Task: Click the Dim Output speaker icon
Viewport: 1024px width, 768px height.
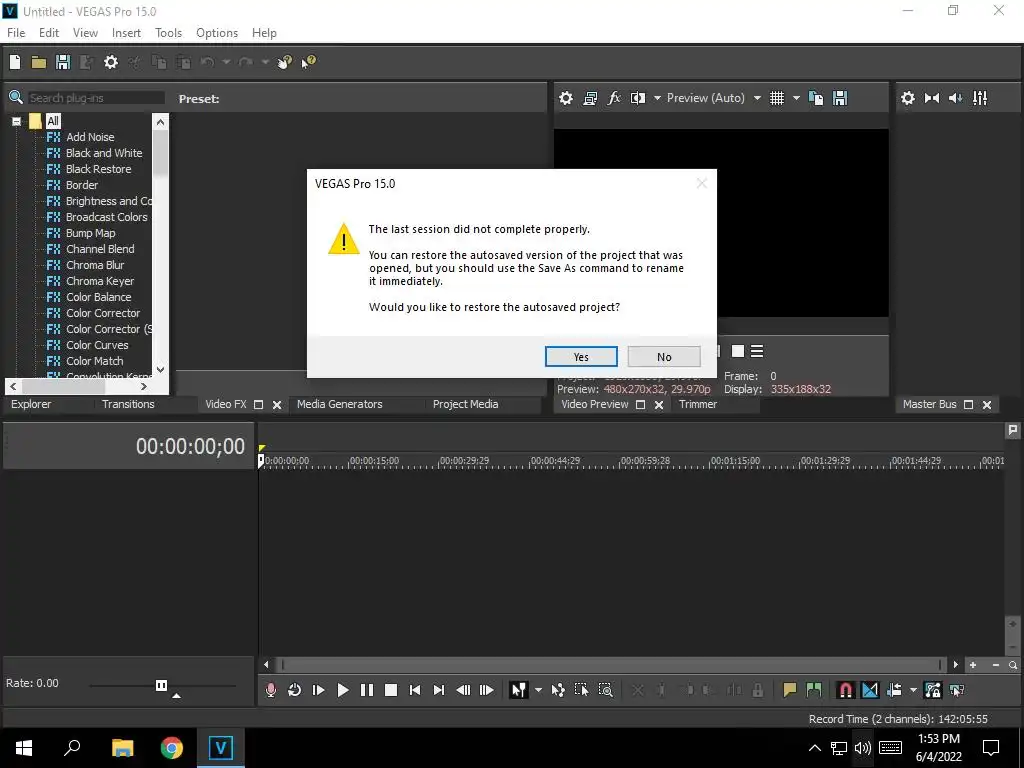Action: (955, 98)
